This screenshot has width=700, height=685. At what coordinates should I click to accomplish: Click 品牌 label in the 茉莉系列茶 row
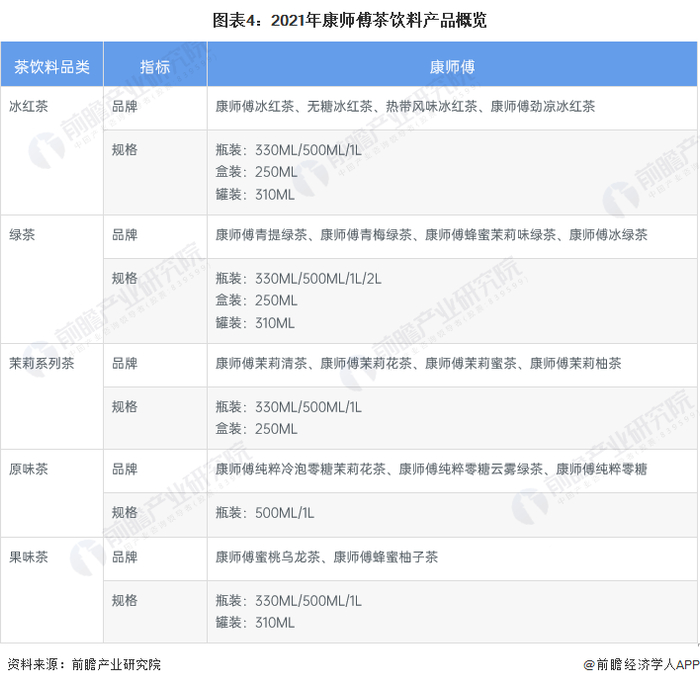coord(125,363)
